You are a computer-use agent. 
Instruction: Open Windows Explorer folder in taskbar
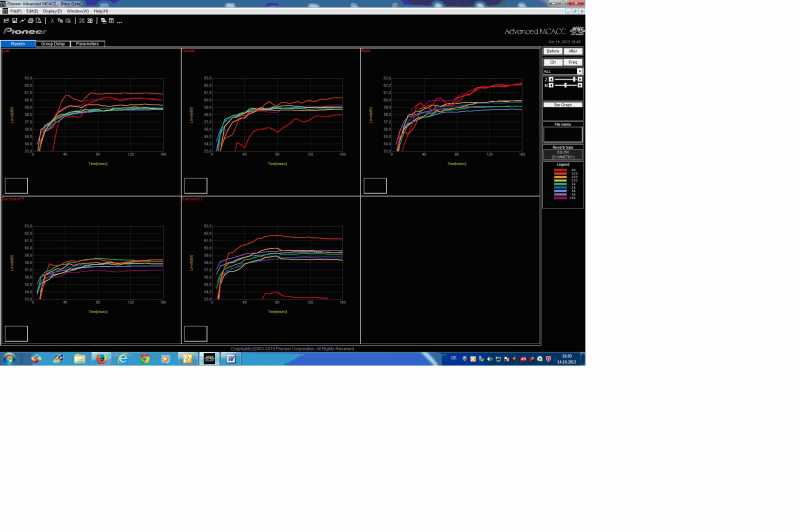coord(79,358)
